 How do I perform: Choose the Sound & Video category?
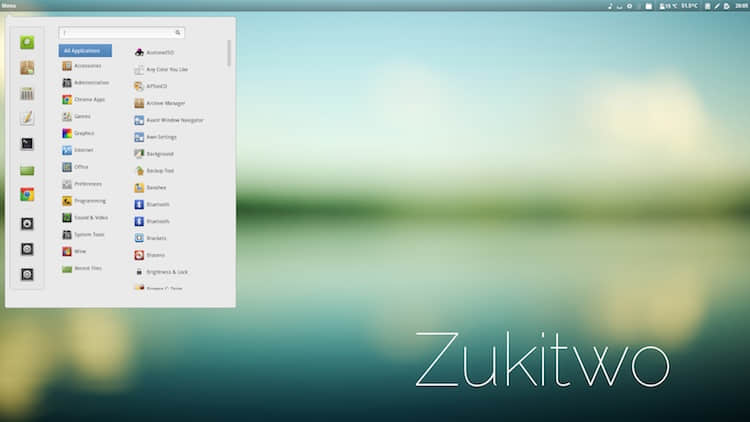[85, 218]
